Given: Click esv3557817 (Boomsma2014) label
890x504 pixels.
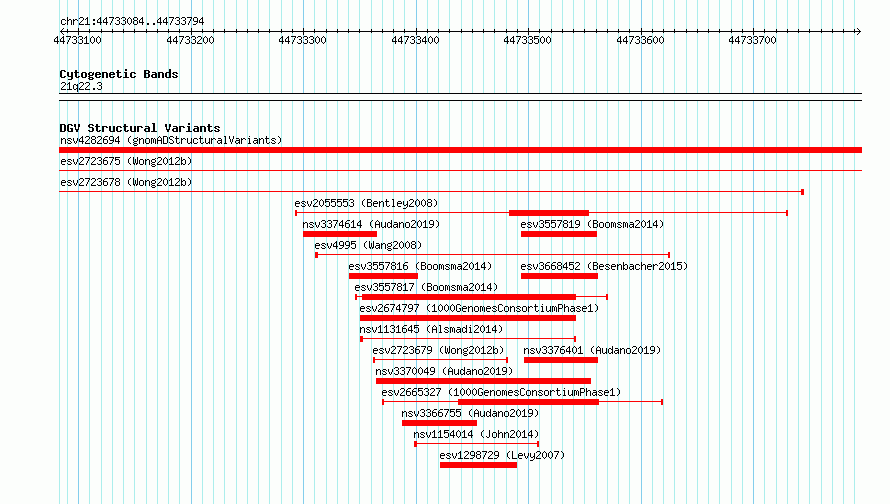Looking at the screenshot, I should (426, 287).
